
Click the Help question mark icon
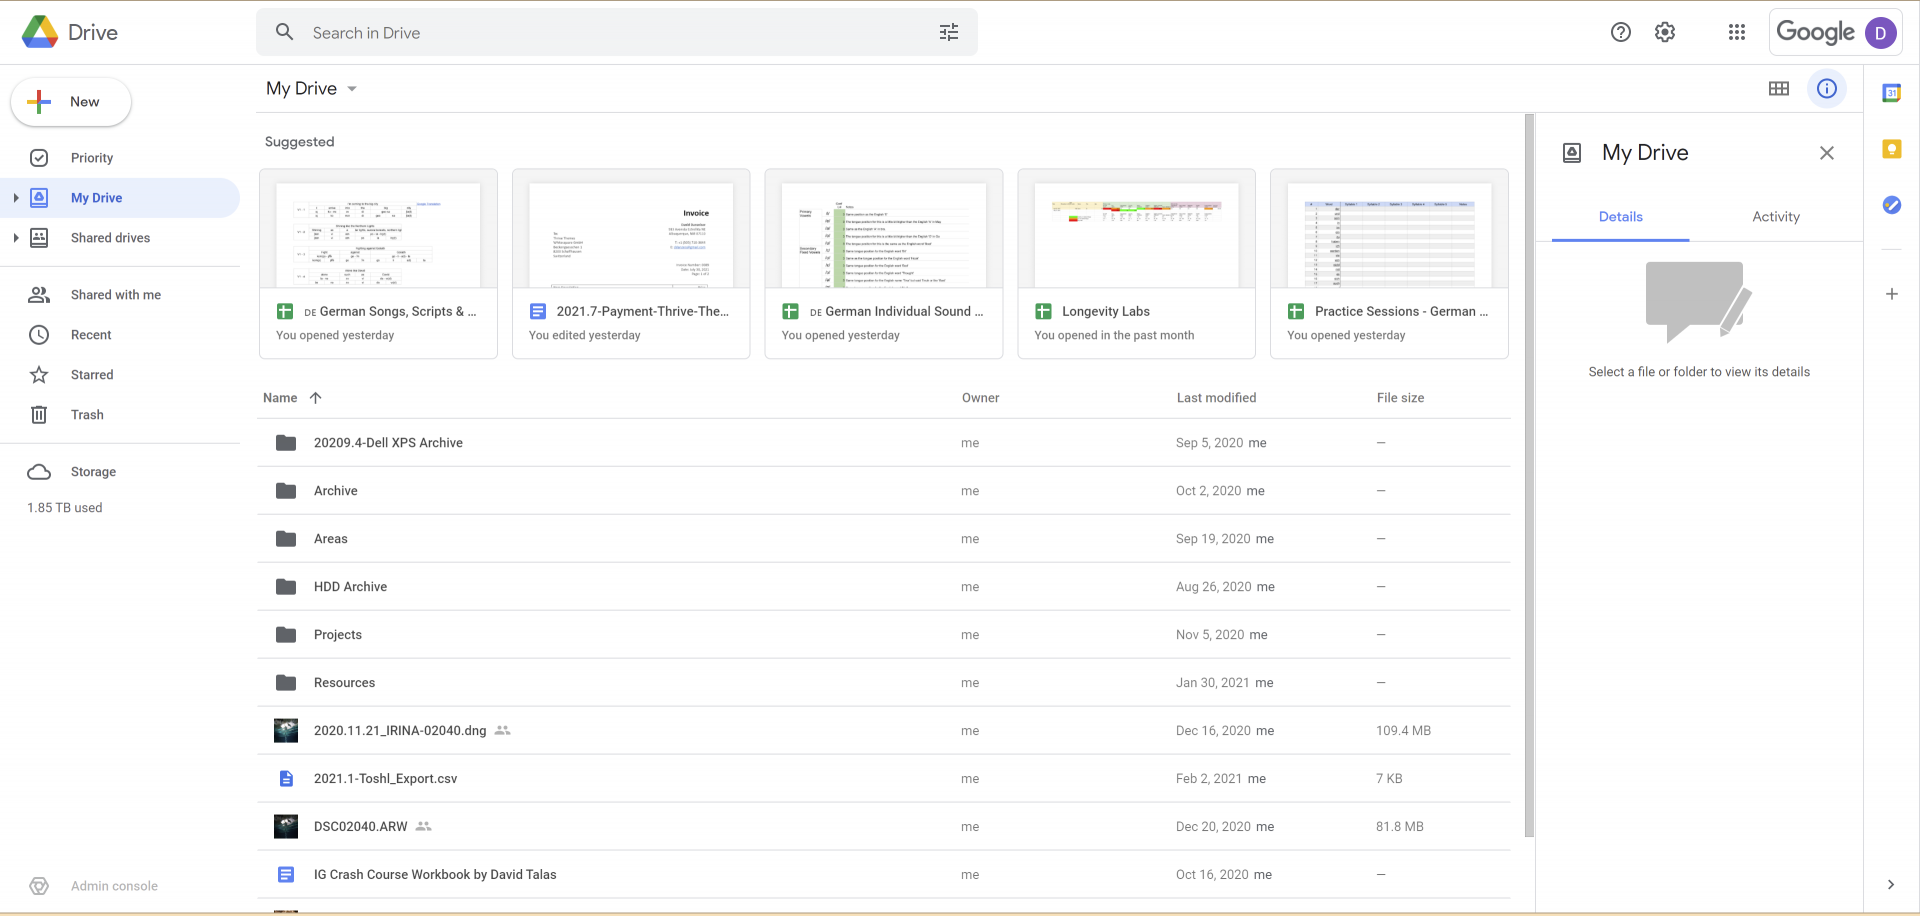click(x=1620, y=33)
